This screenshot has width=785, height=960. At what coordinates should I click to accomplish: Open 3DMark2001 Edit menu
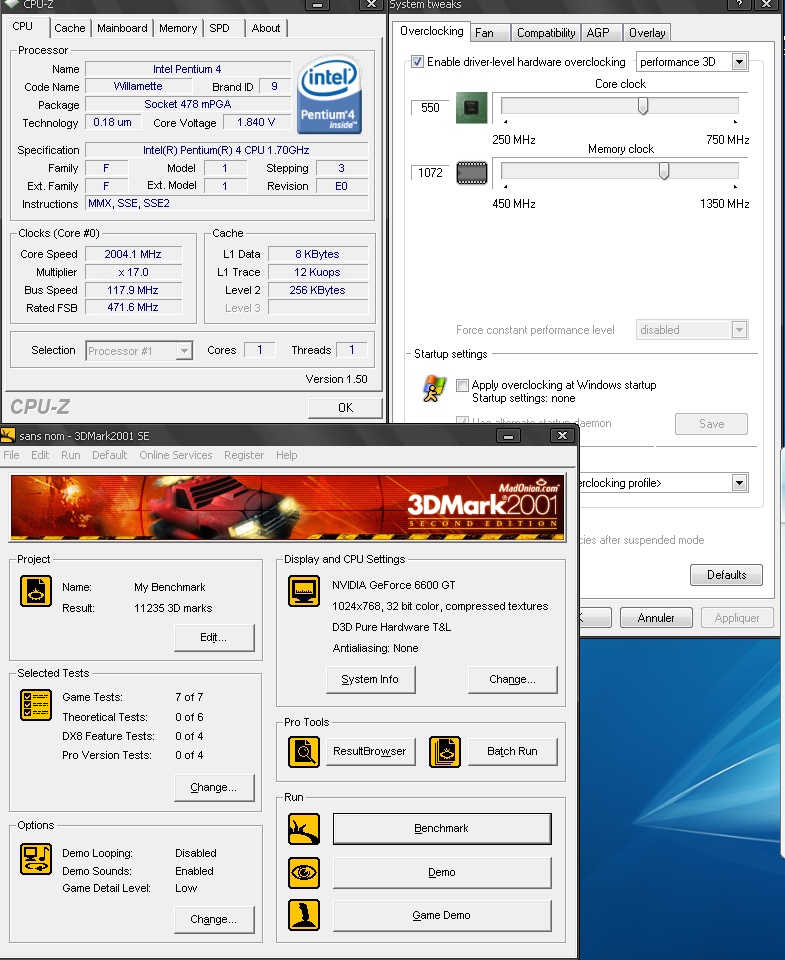click(x=40, y=455)
